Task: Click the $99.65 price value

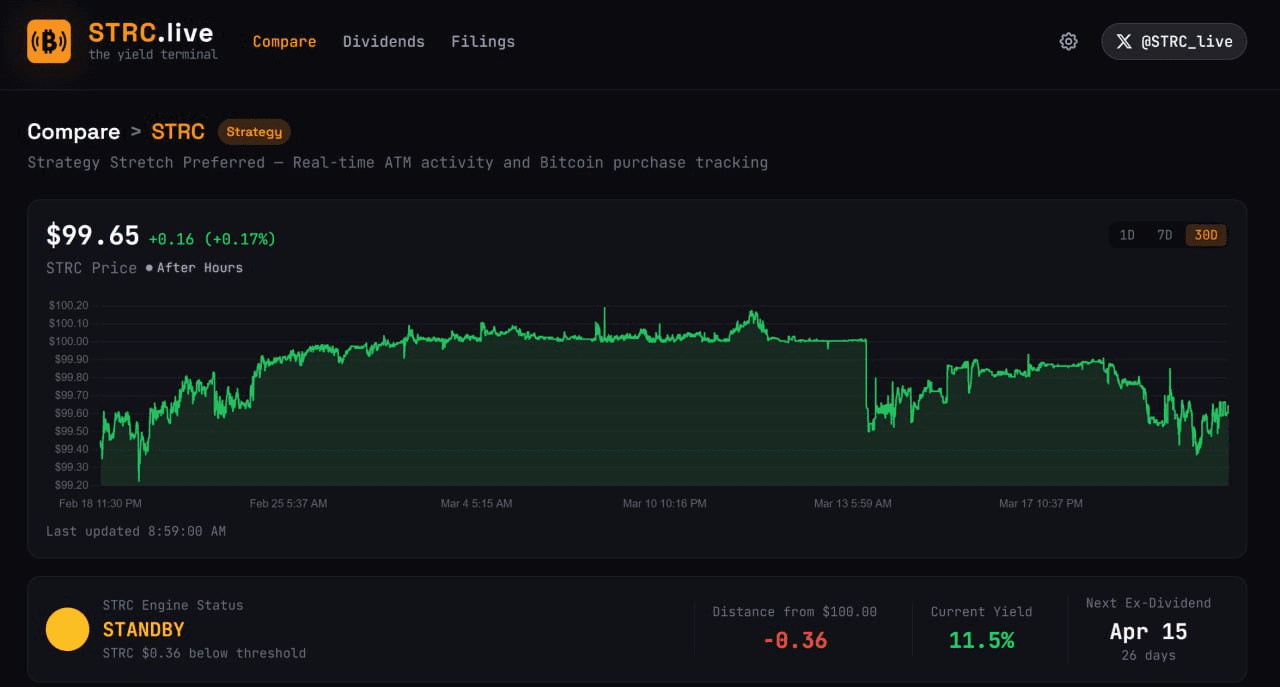Action: coord(93,236)
